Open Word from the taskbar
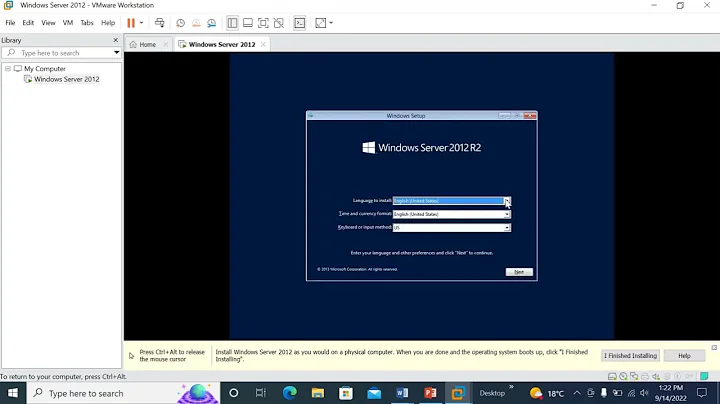Screen dimensions: 720x404 402,393
